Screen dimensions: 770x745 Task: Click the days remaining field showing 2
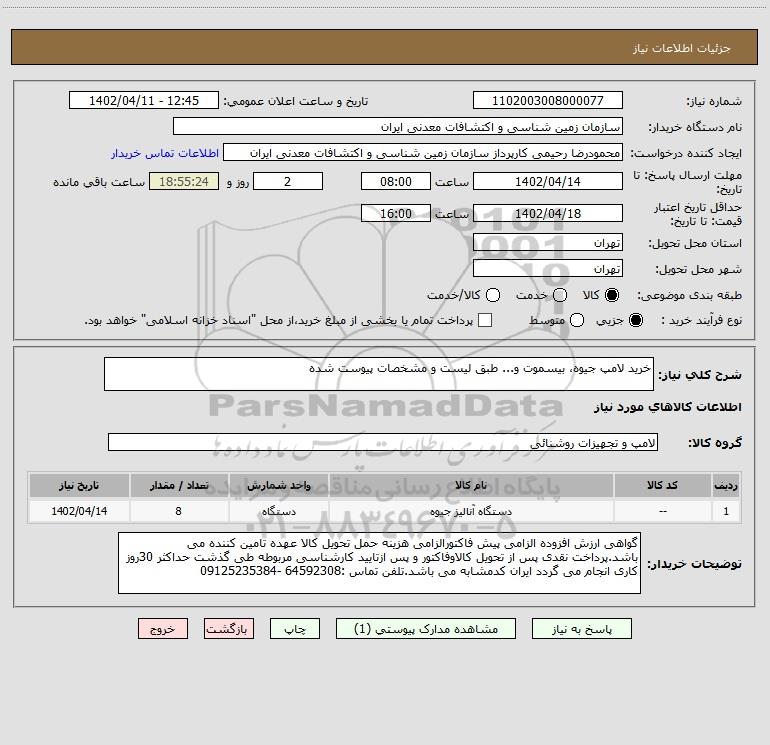288,181
